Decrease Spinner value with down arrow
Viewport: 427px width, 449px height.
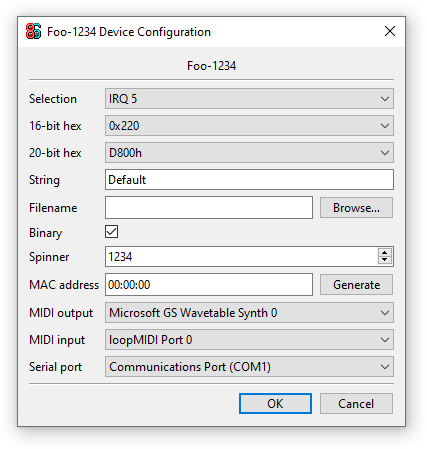pos(385,260)
